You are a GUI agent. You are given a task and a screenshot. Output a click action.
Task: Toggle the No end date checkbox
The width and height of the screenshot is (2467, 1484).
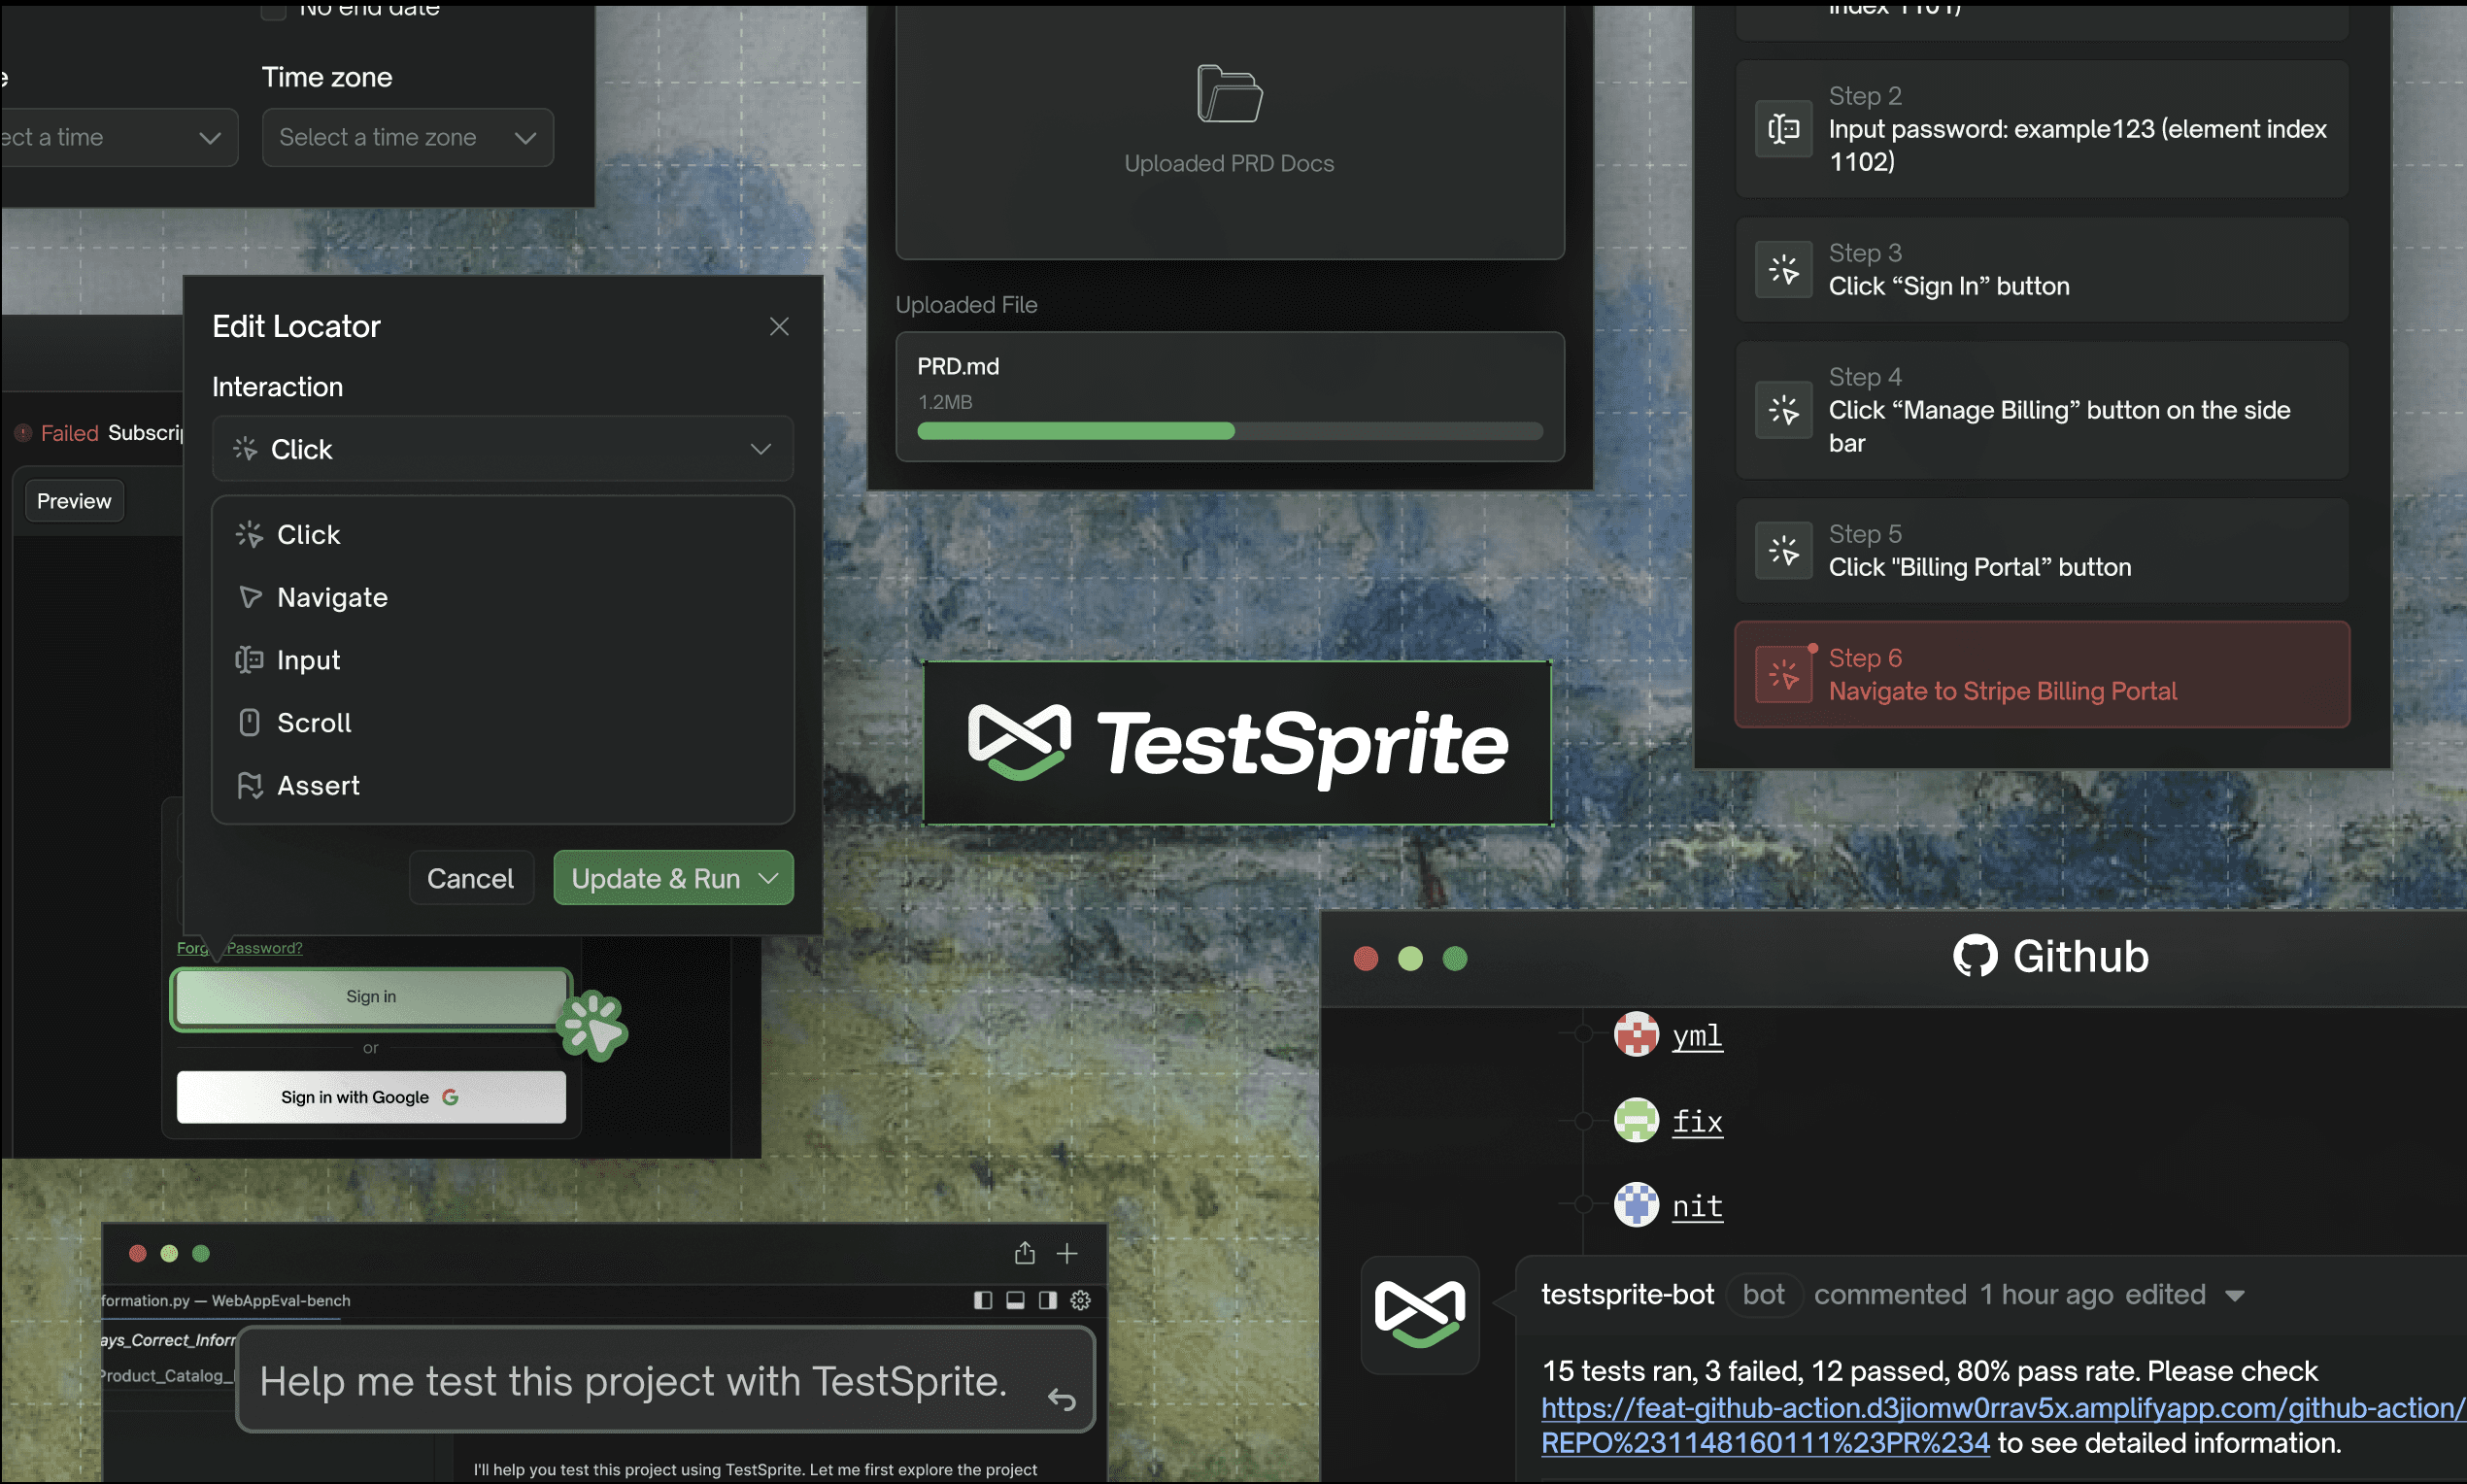(273, 10)
